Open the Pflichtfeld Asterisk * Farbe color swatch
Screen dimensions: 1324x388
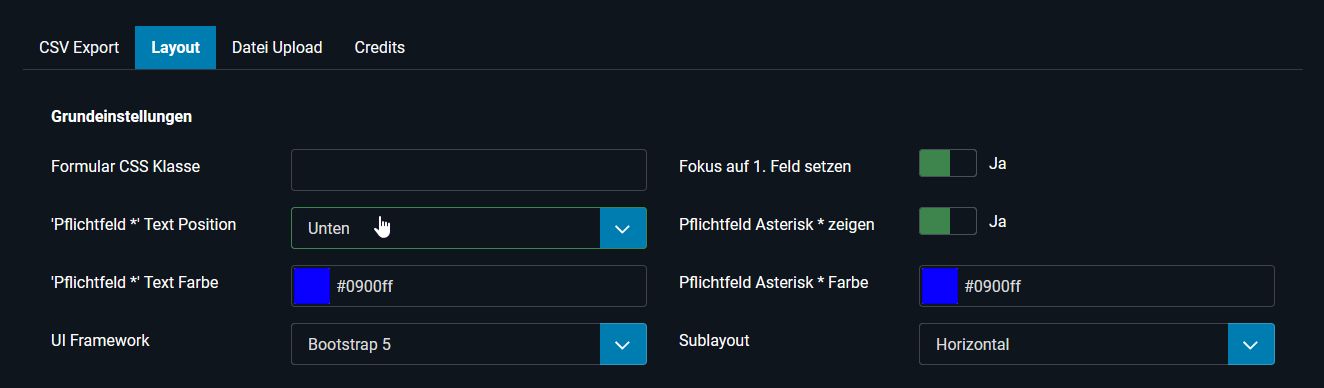tap(940, 286)
